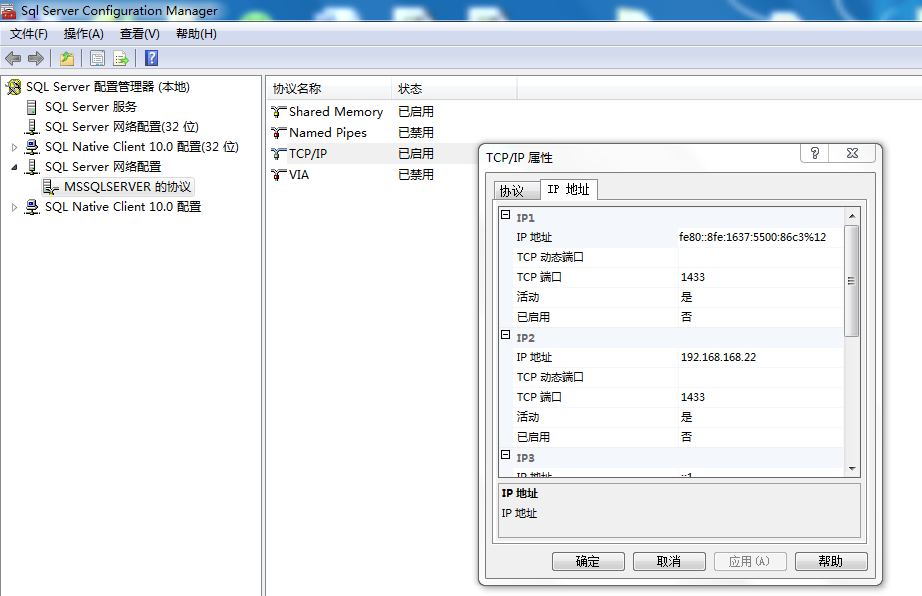This screenshot has width=922, height=596.
Task: Select SQL Server 网络配置(32 位) tree item
Action: [122, 127]
